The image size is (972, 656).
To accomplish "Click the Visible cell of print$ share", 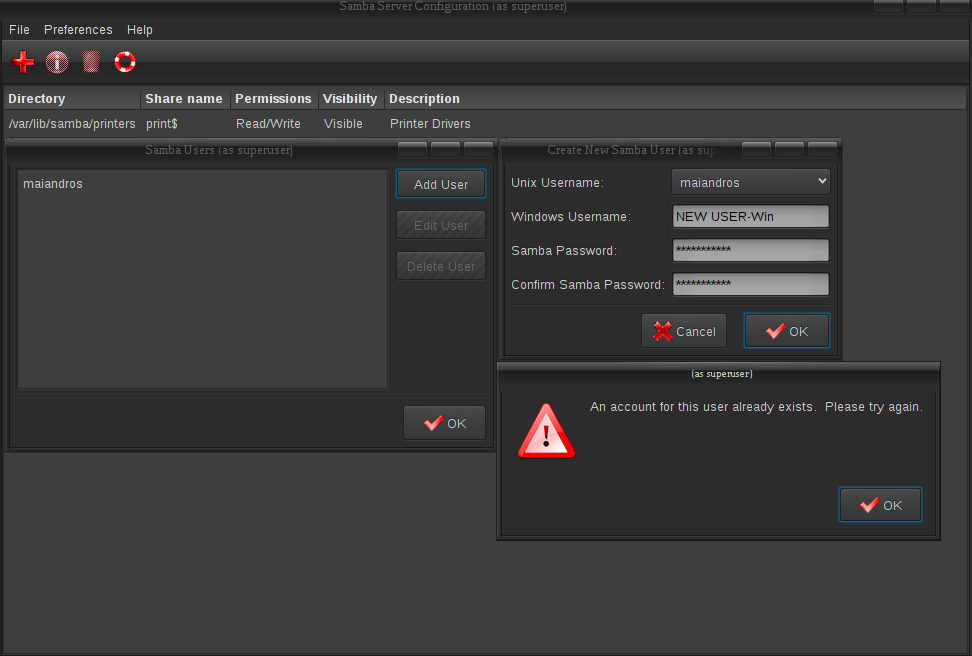I will click(343, 124).
